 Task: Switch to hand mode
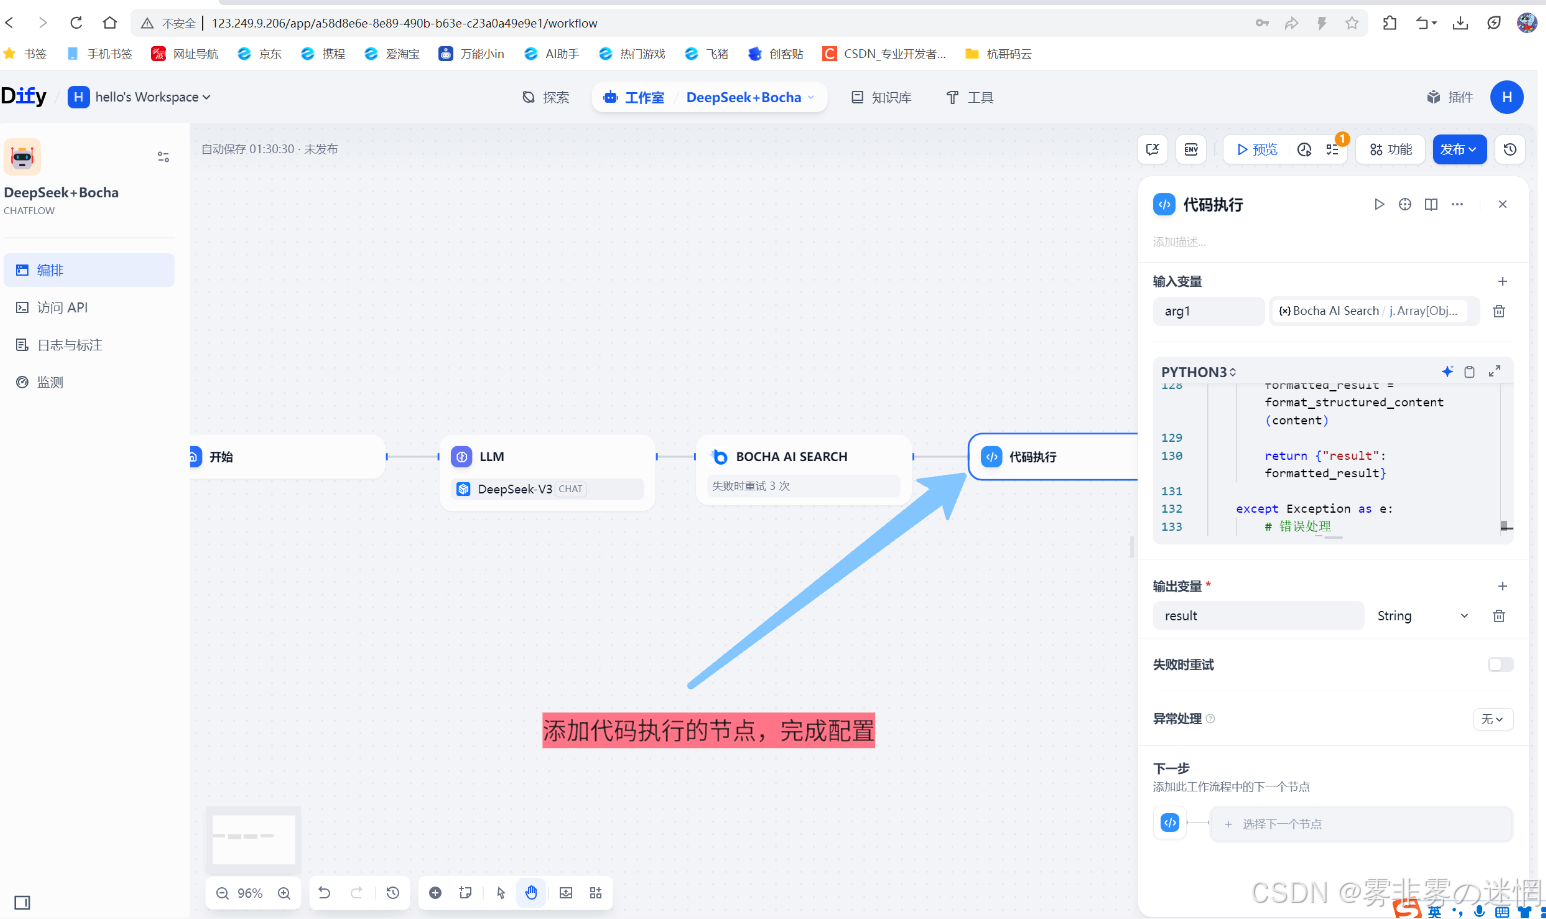pos(531,893)
